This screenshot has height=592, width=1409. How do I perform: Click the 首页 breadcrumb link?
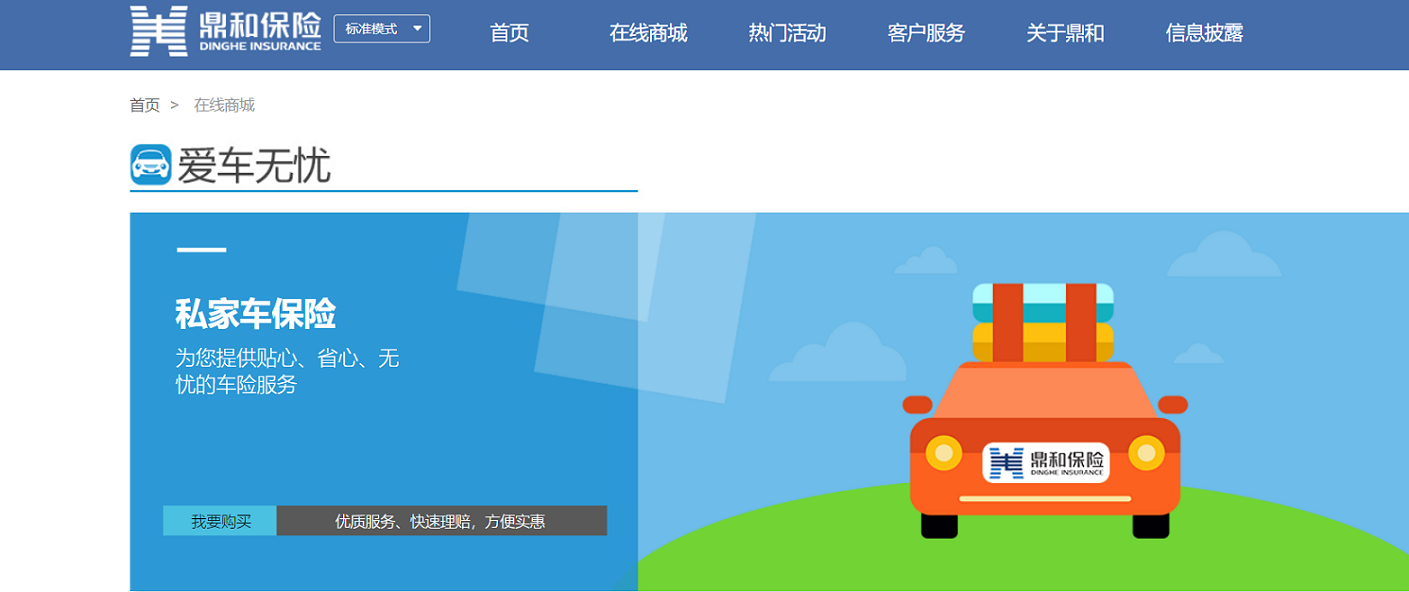[x=145, y=105]
